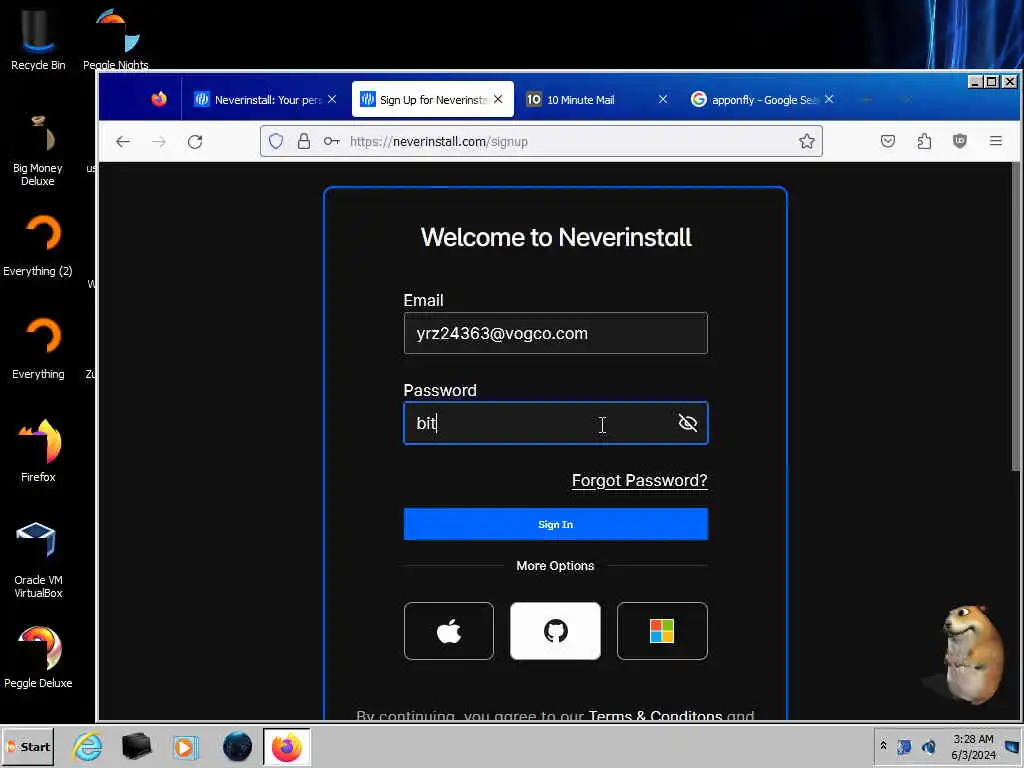The image size is (1024, 768).
Task: Click the Email input field
Action: 555,333
